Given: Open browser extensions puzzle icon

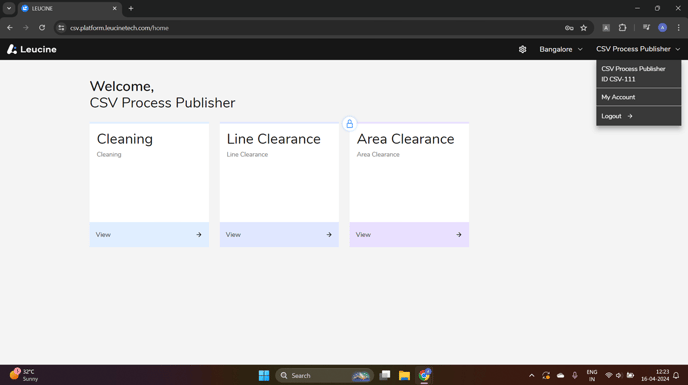Looking at the screenshot, I should click(x=622, y=28).
